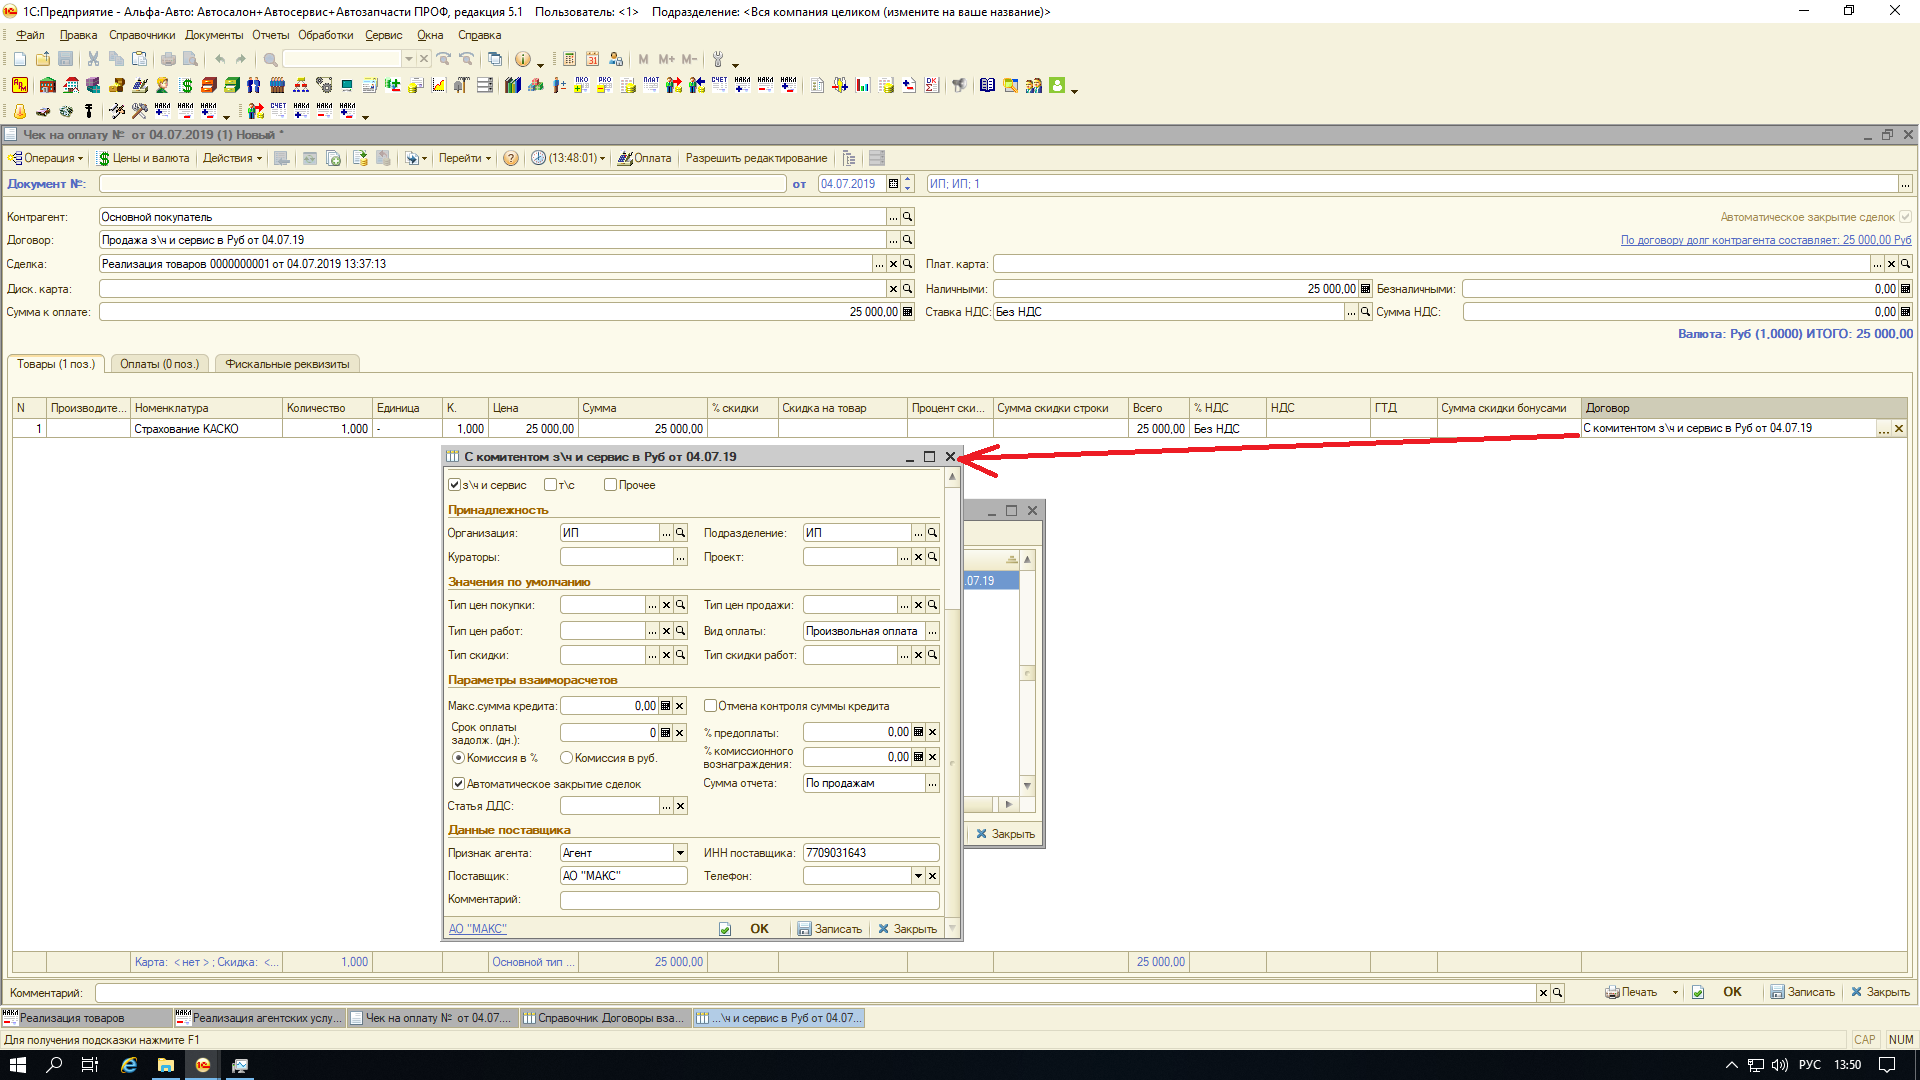
Task: Open ellipsis selector for Сумма отчета field
Action: [x=932, y=784]
